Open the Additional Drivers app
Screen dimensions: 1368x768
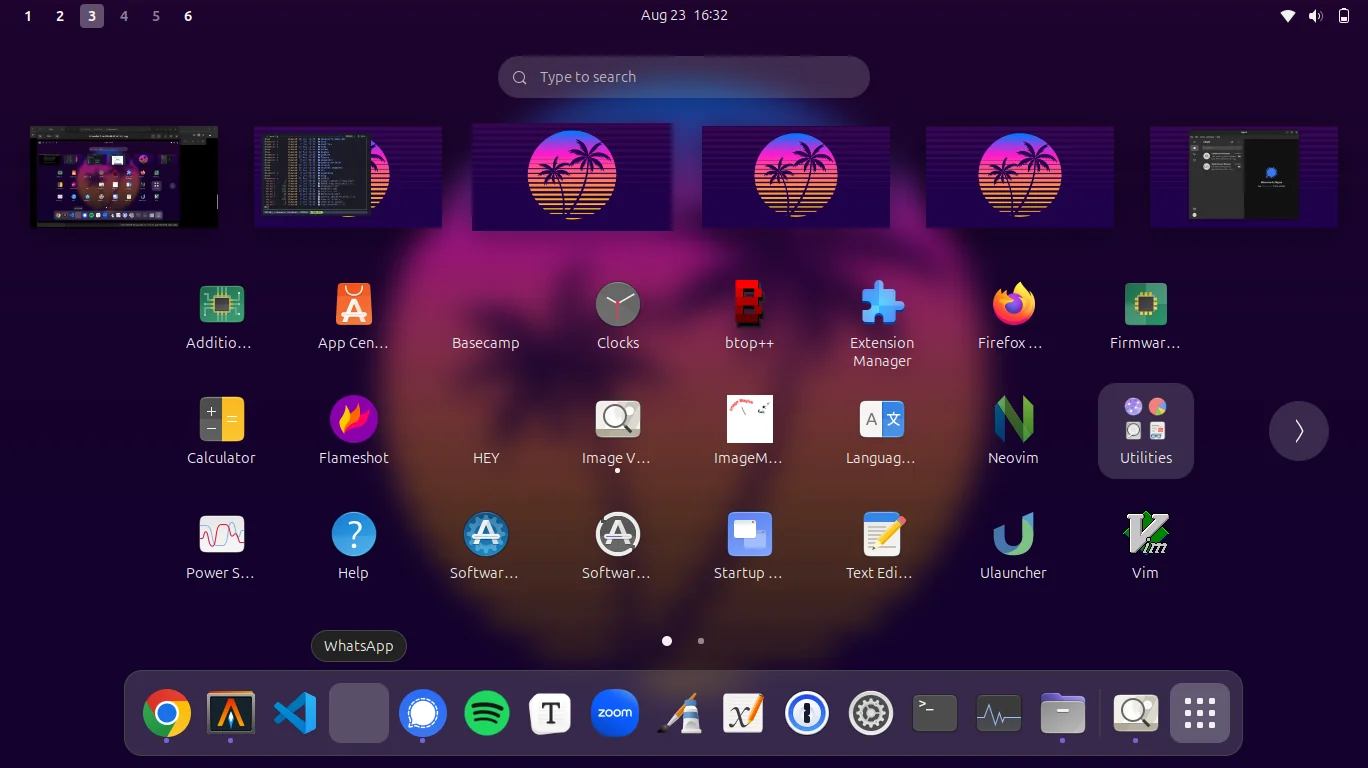(x=221, y=304)
